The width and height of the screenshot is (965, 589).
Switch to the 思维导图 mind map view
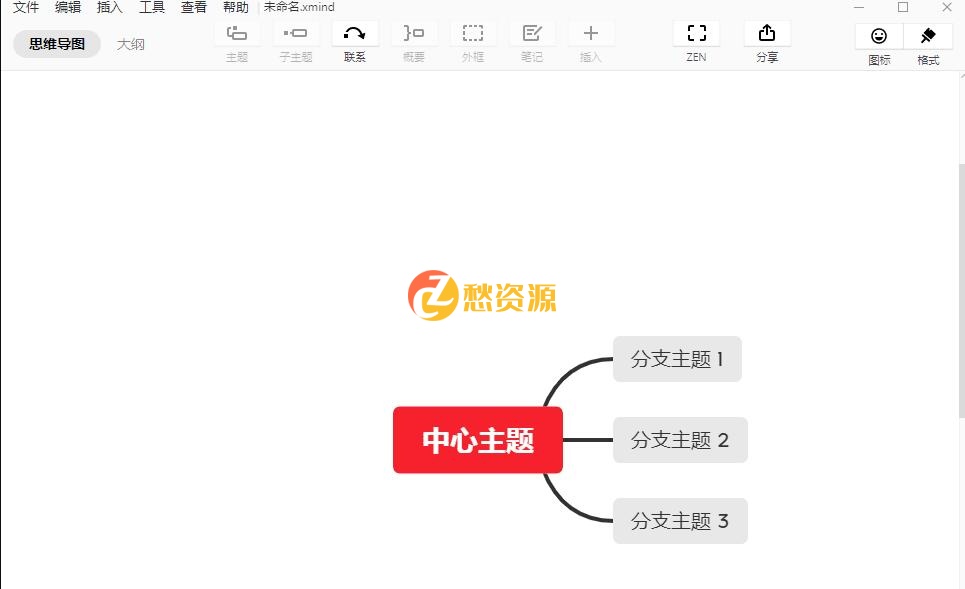pyautogui.click(x=56, y=44)
